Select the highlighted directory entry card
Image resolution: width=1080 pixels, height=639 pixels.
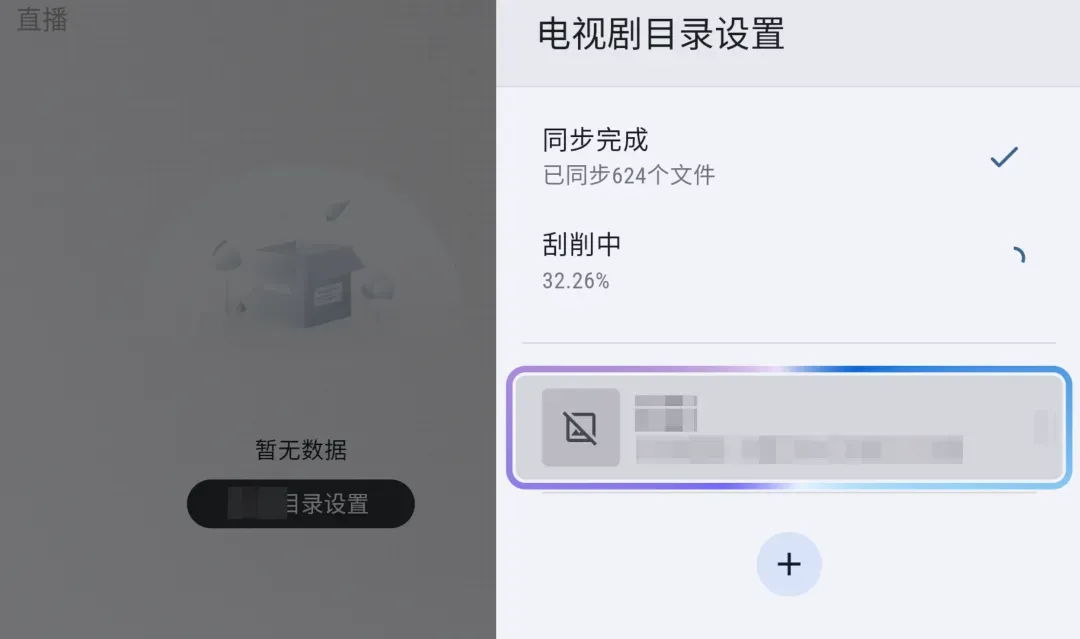[789, 428]
